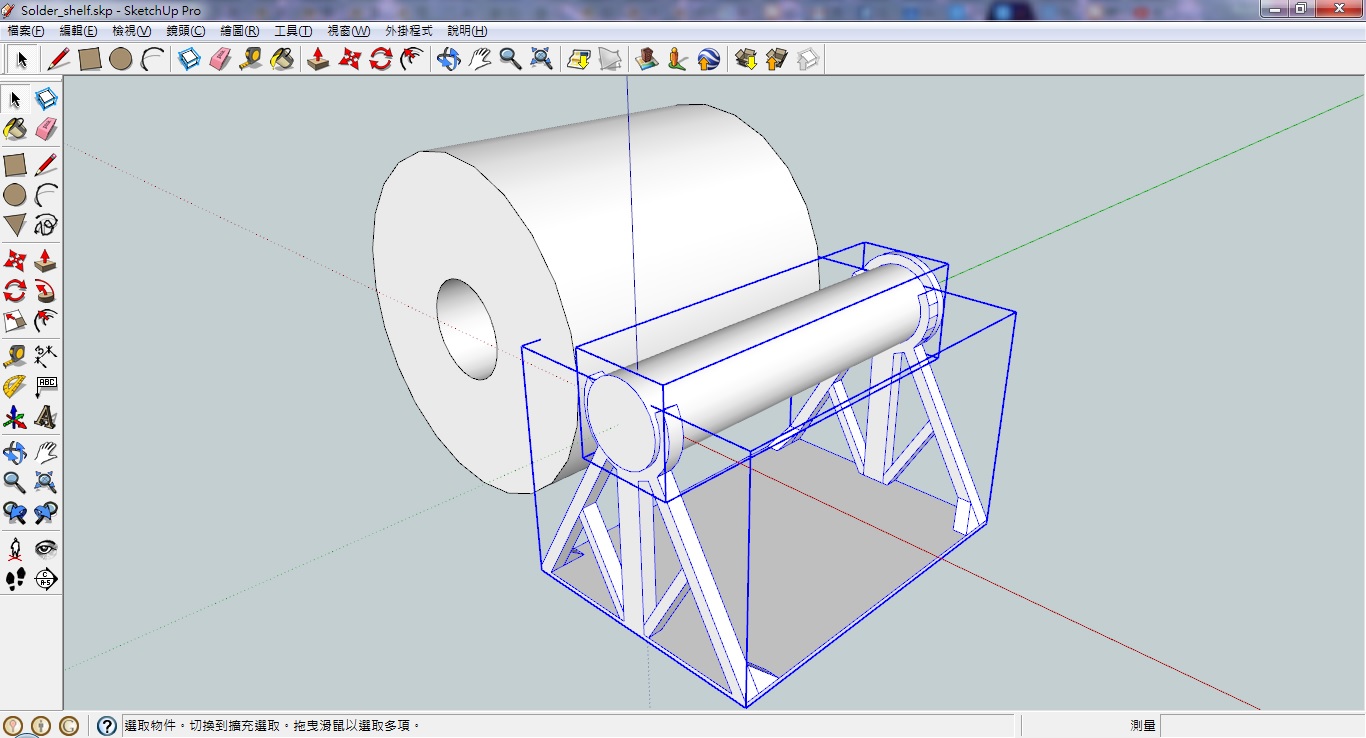Choose Tape Measure in left tool palette

tap(15, 356)
